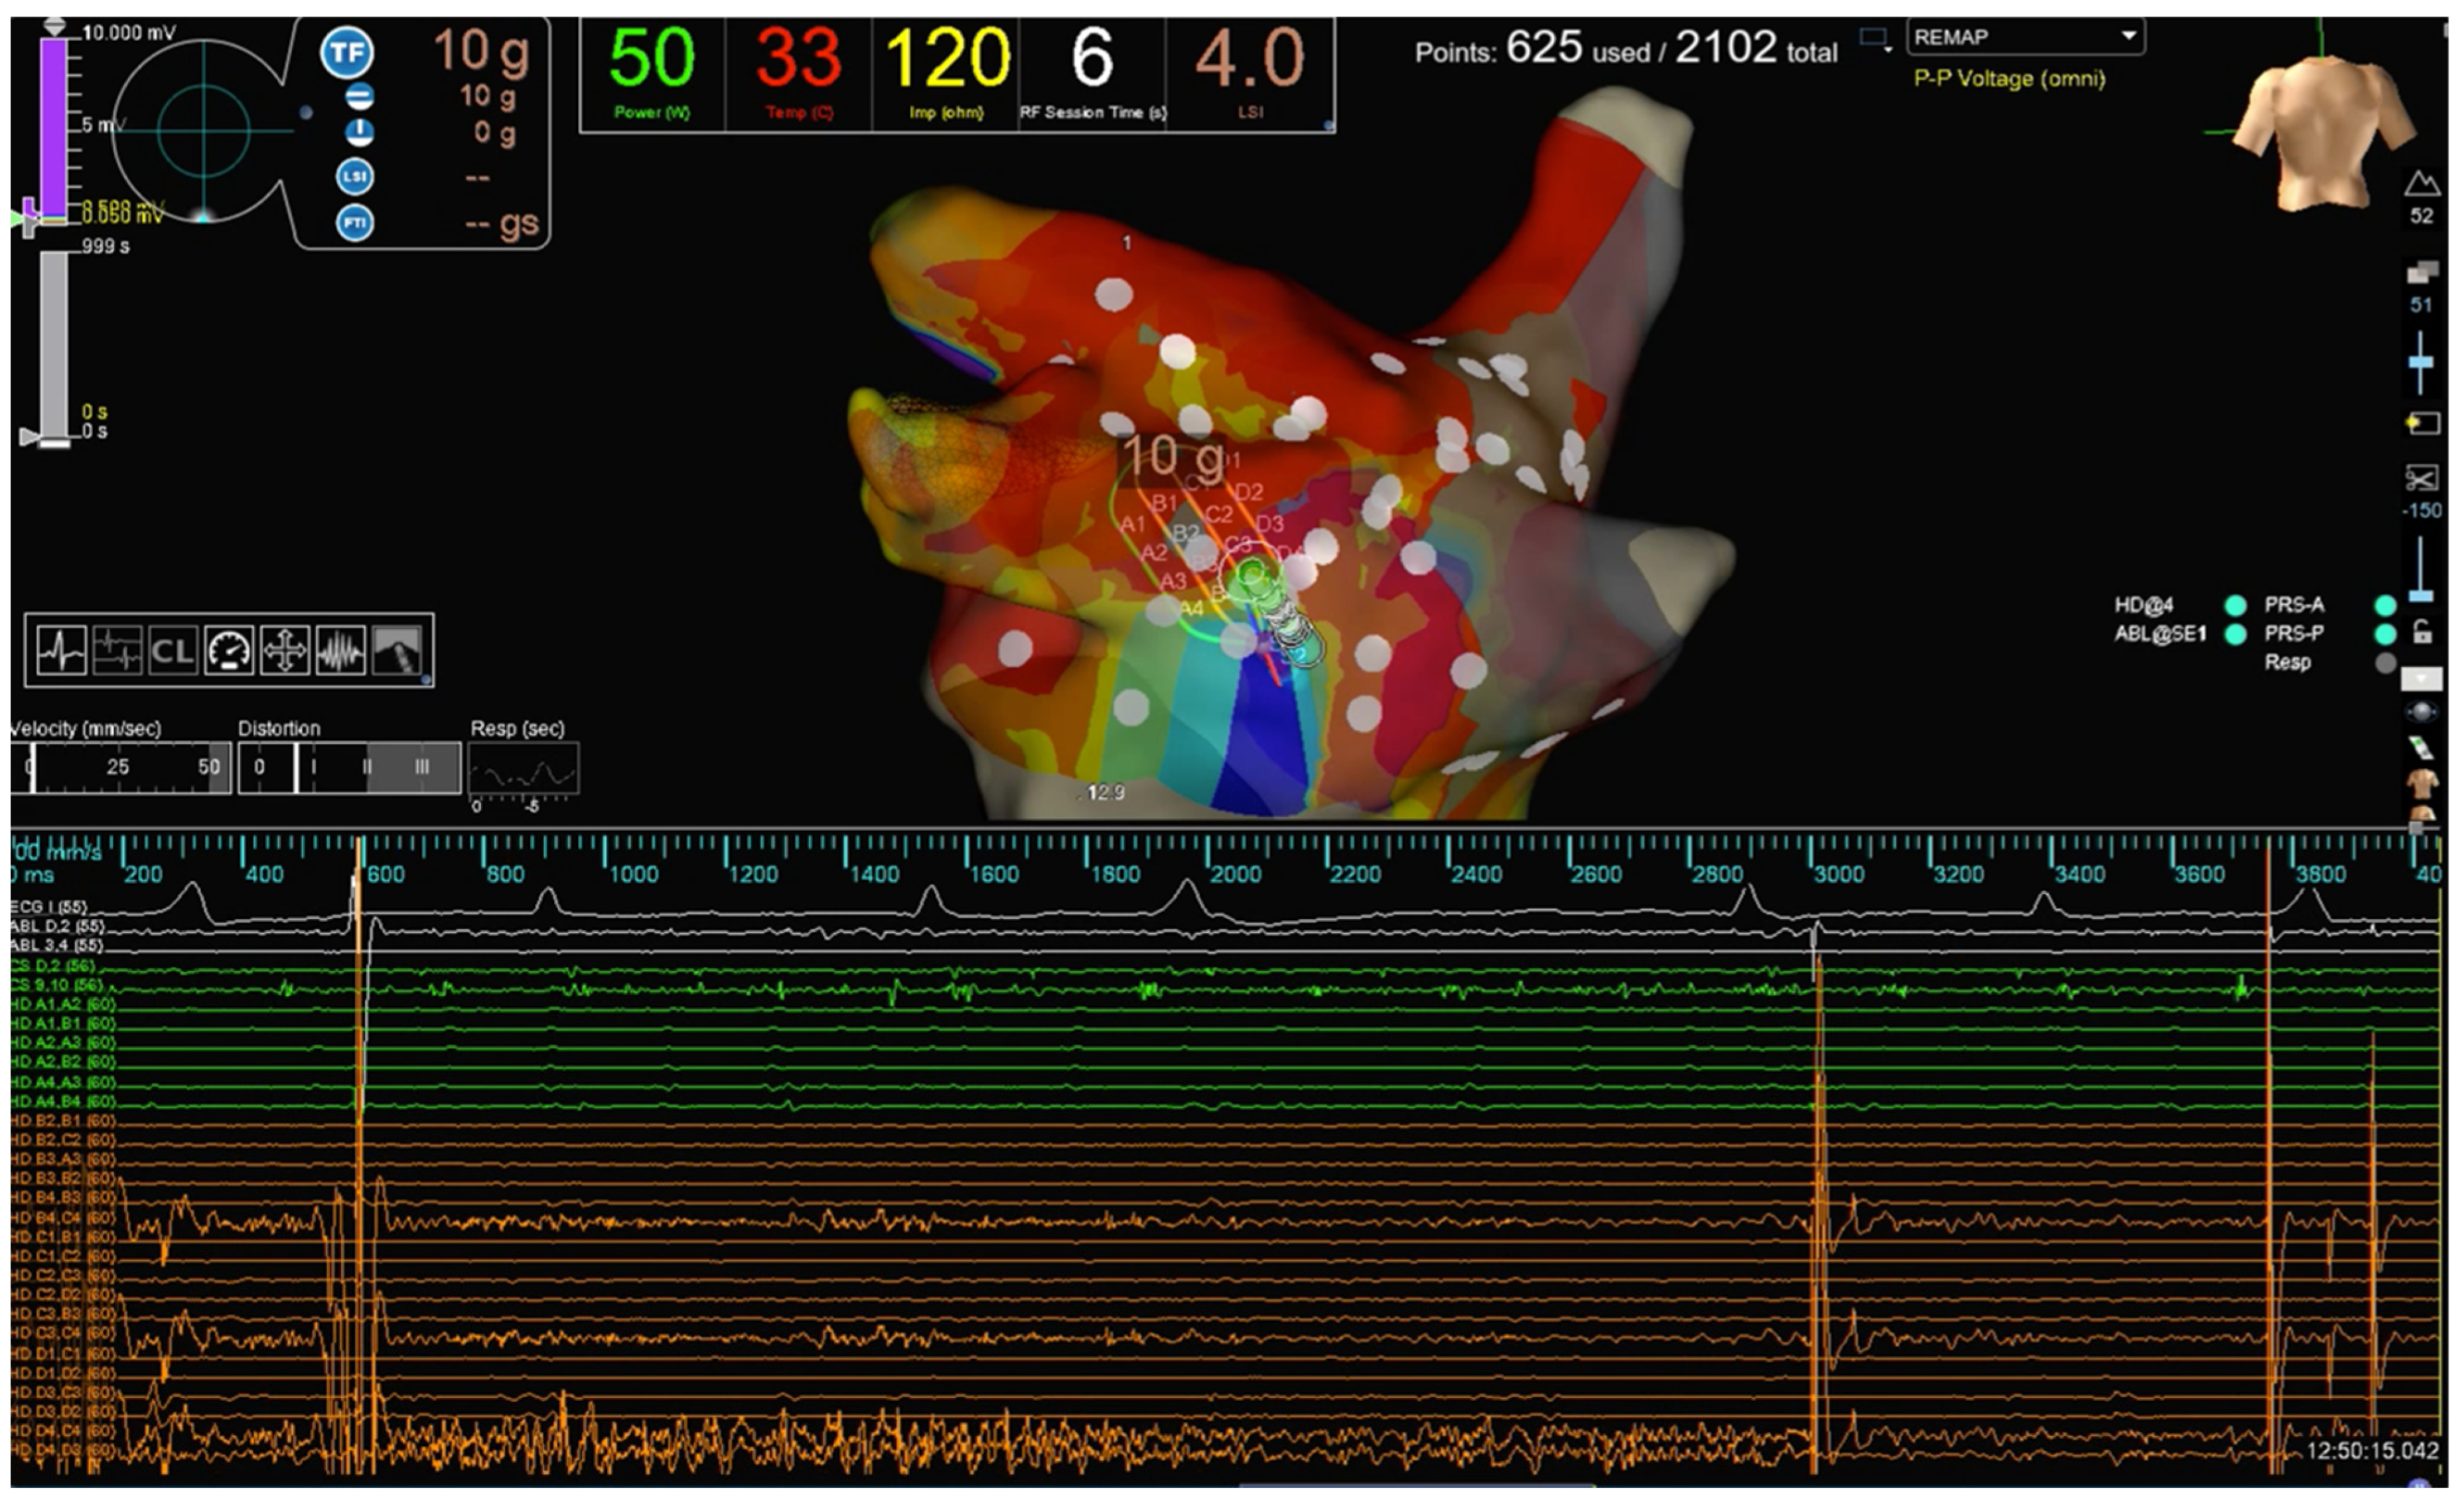The height and width of the screenshot is (1511, 2464).
Task: Open the speedometer gauge tool
Action: [229, 651]
